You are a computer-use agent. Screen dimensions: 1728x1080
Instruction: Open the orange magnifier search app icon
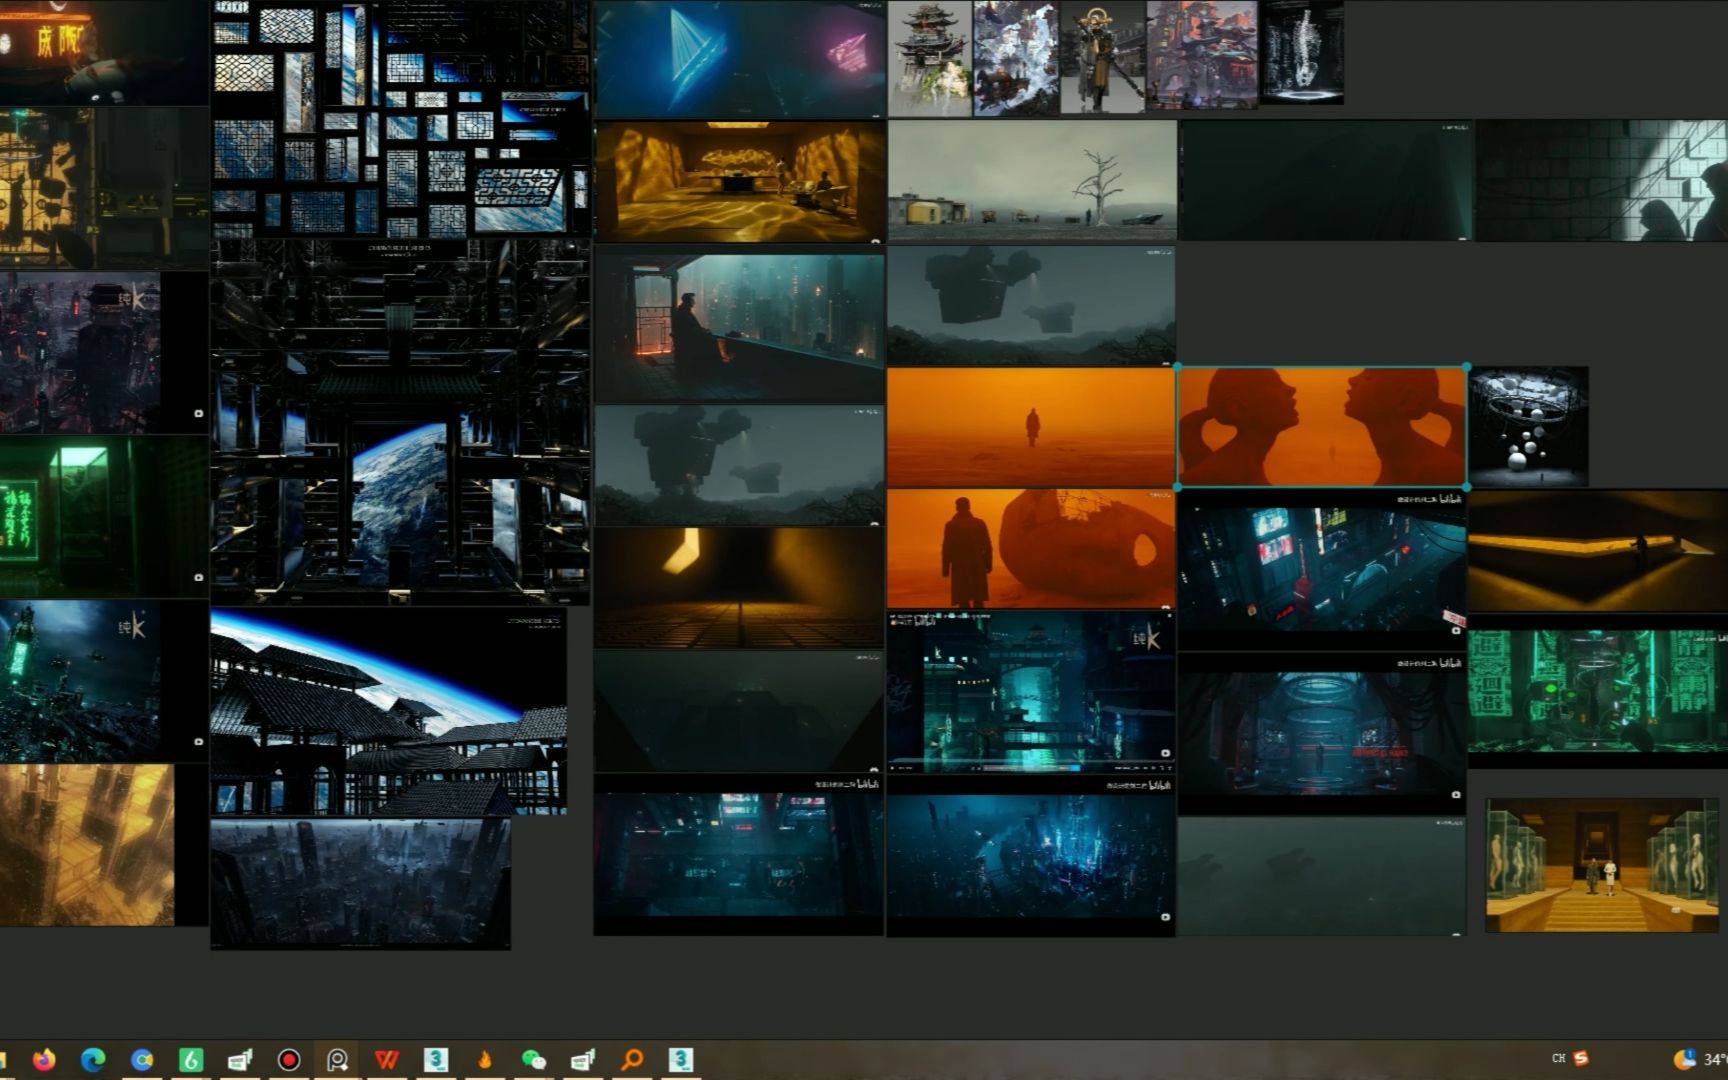pyautogui.click(x=632, y=1059)
